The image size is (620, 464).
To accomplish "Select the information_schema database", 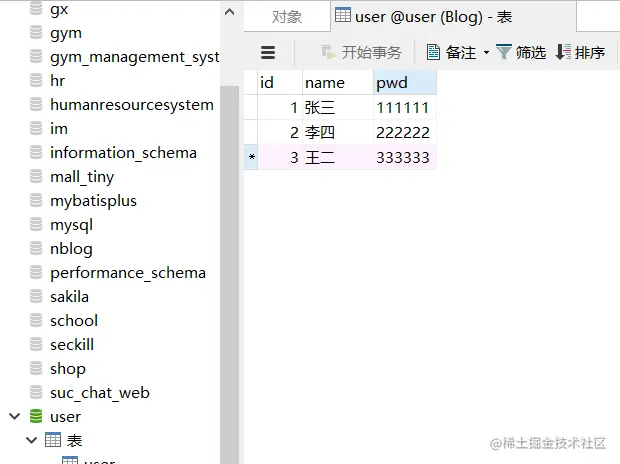I will pos(123,153).
